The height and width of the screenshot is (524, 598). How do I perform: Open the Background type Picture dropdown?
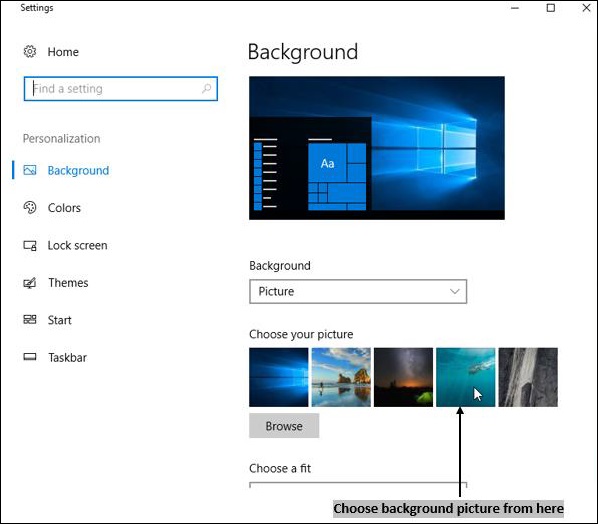[358, 291]
